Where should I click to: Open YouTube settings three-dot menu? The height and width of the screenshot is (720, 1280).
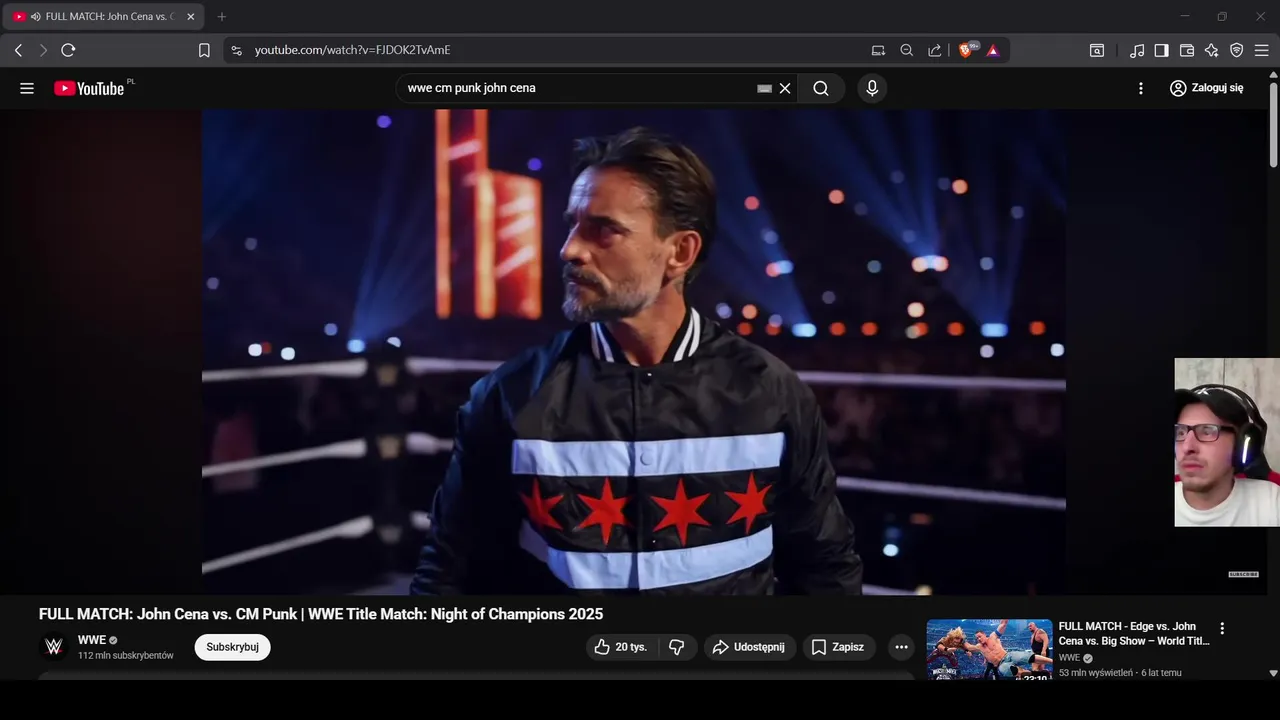pyautogui.click(x=1141, y=88)
